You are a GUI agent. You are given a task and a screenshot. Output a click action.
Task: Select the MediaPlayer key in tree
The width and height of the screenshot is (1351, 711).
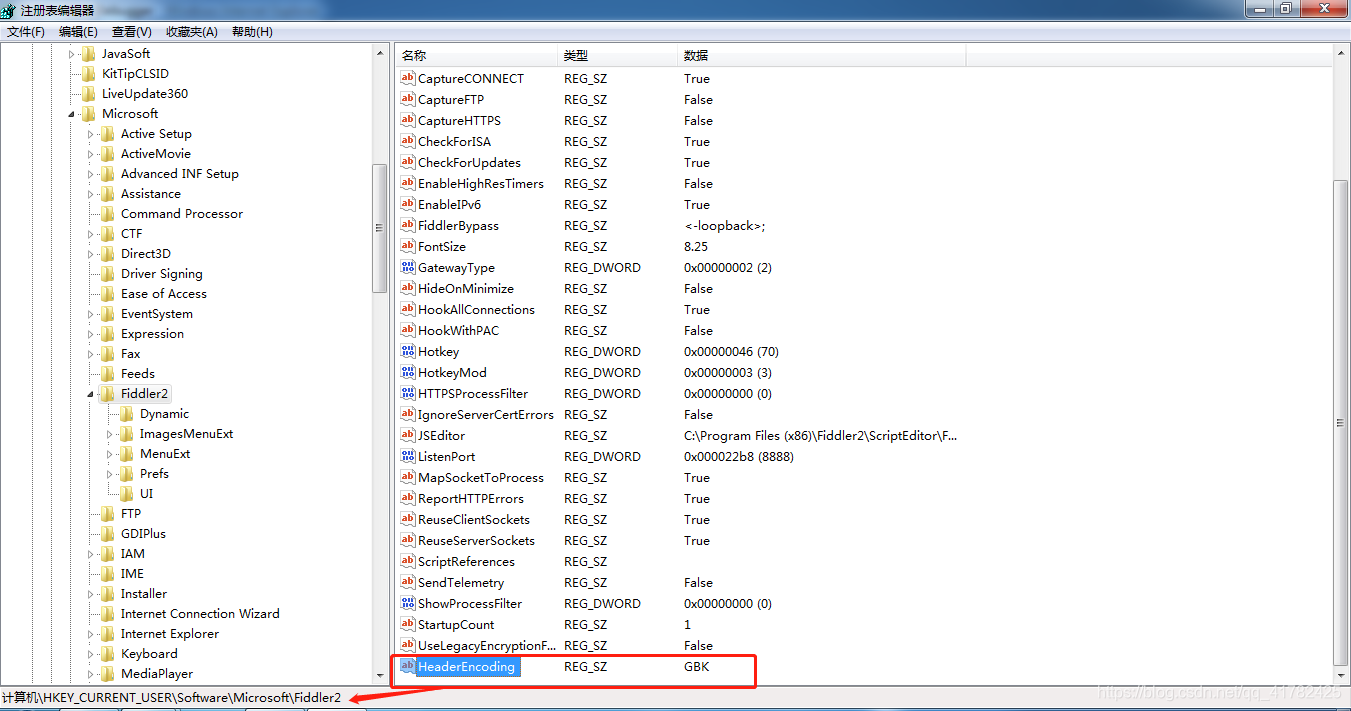(x=157, y=674)
